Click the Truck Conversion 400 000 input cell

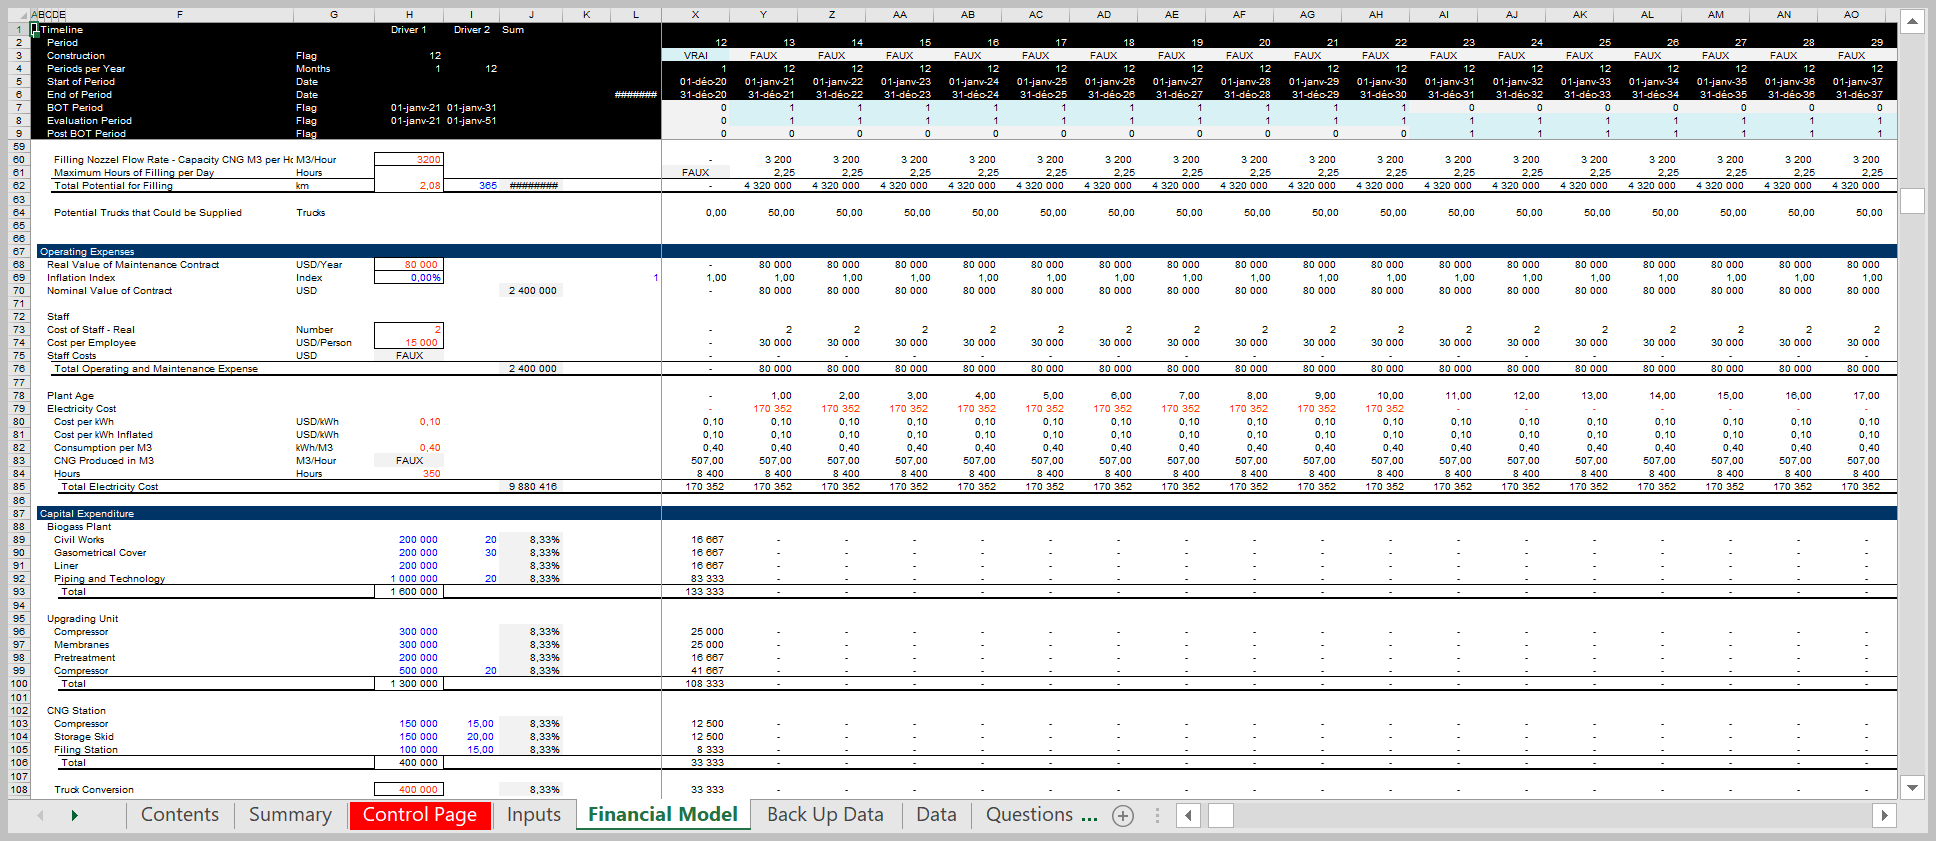tap(409, 790)
